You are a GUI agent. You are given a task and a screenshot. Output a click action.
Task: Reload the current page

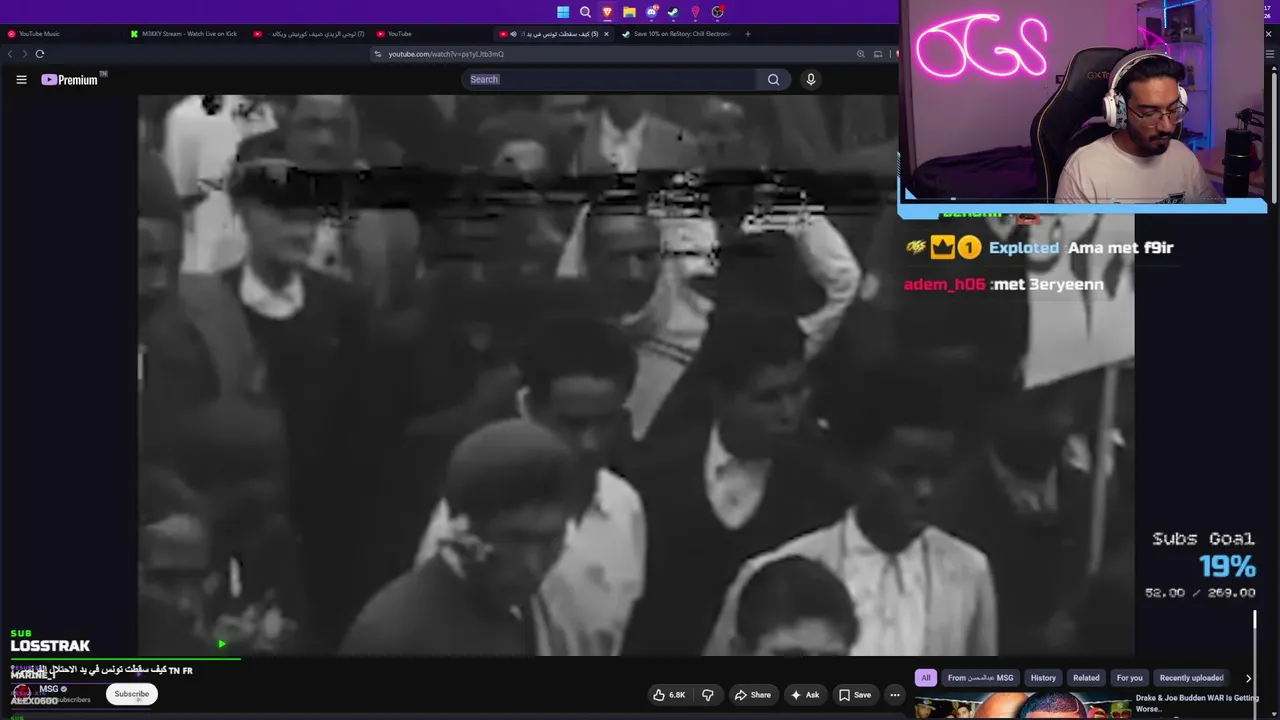pyautogui.click(x=40, y=54)
